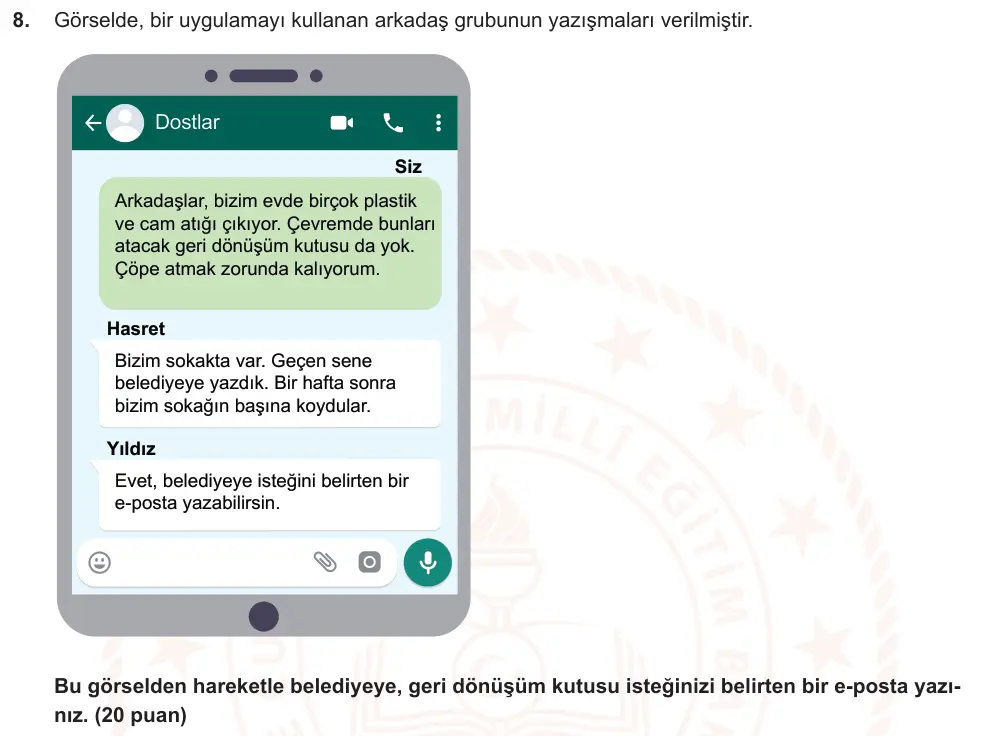Tap the green microphone voice message button
The width and height of the screenshot is (1001, 736).
coord(428,562)
